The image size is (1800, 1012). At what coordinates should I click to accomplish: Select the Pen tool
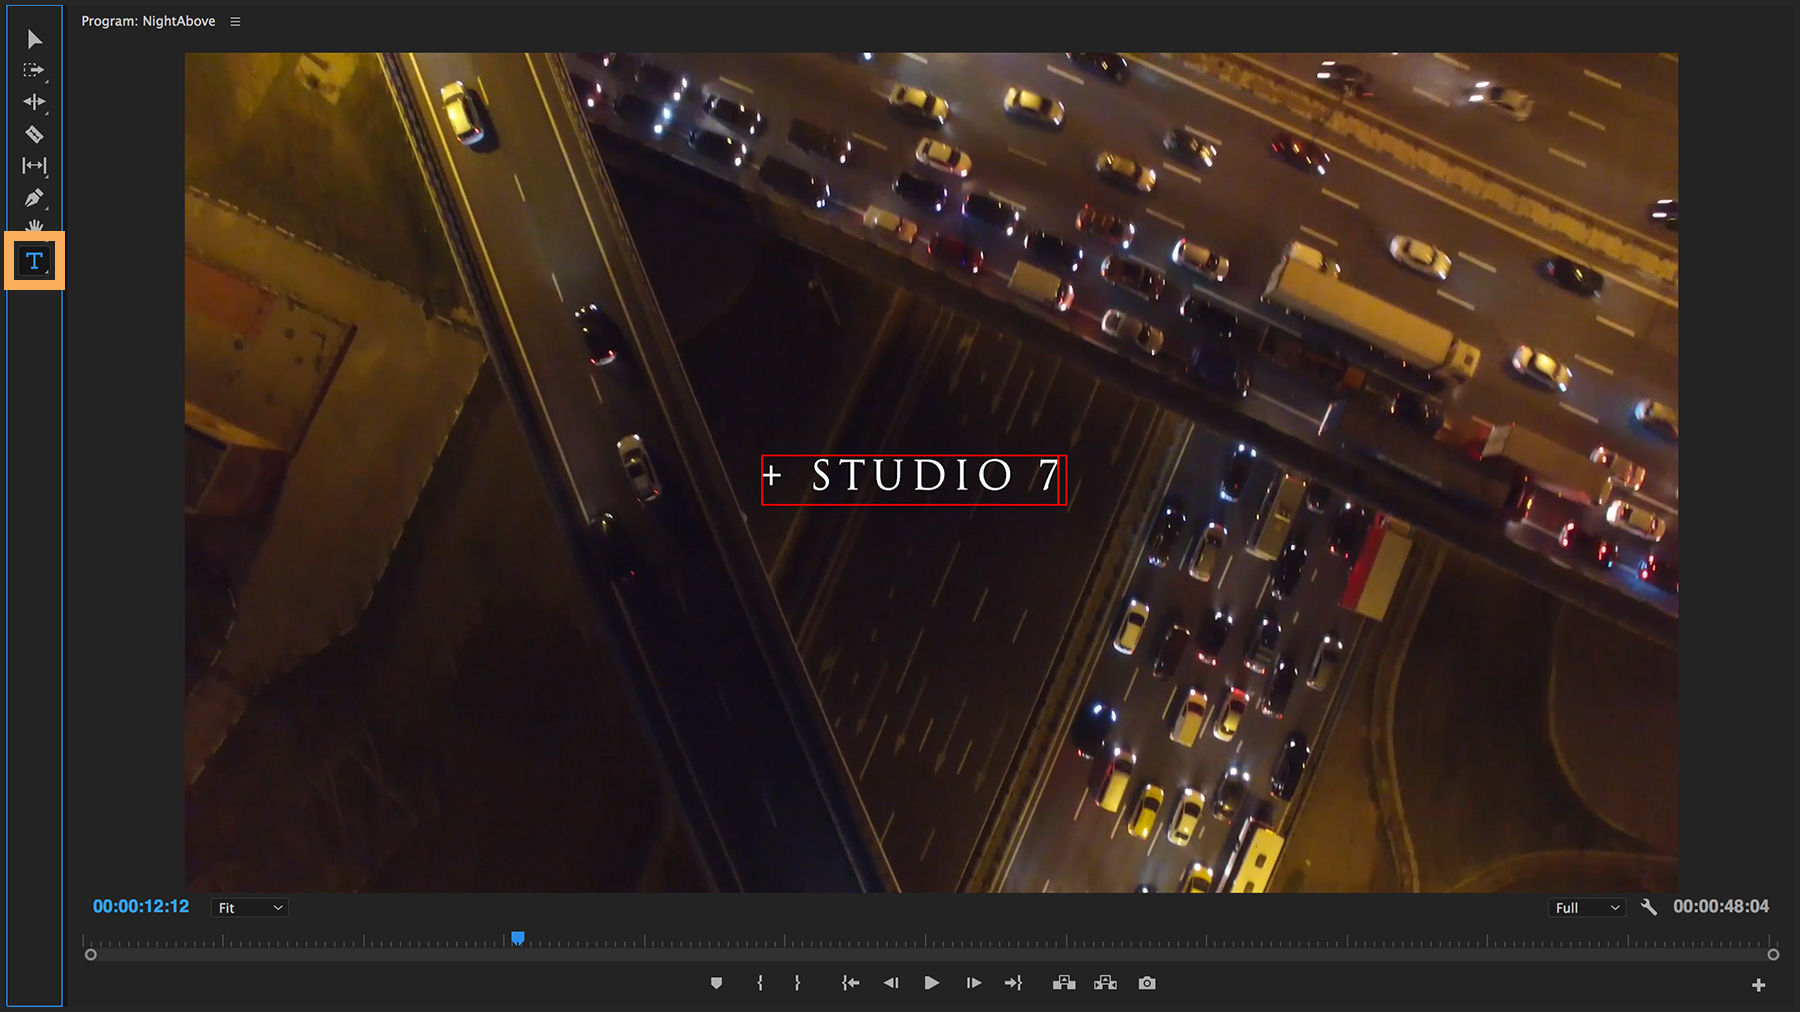pos(33,197)
